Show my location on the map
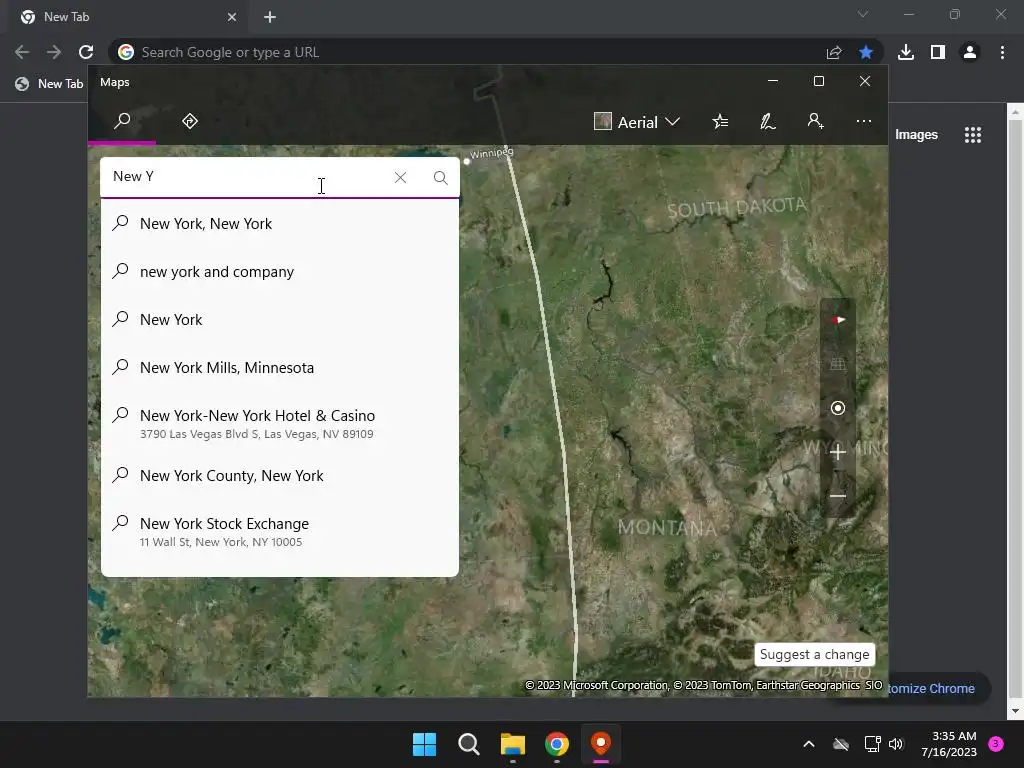1024x768 pixels. [838, 408]
